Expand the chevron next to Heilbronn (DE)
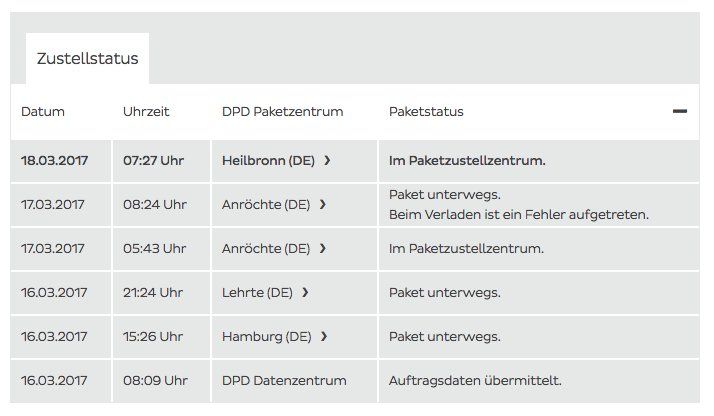 (327, 160)
